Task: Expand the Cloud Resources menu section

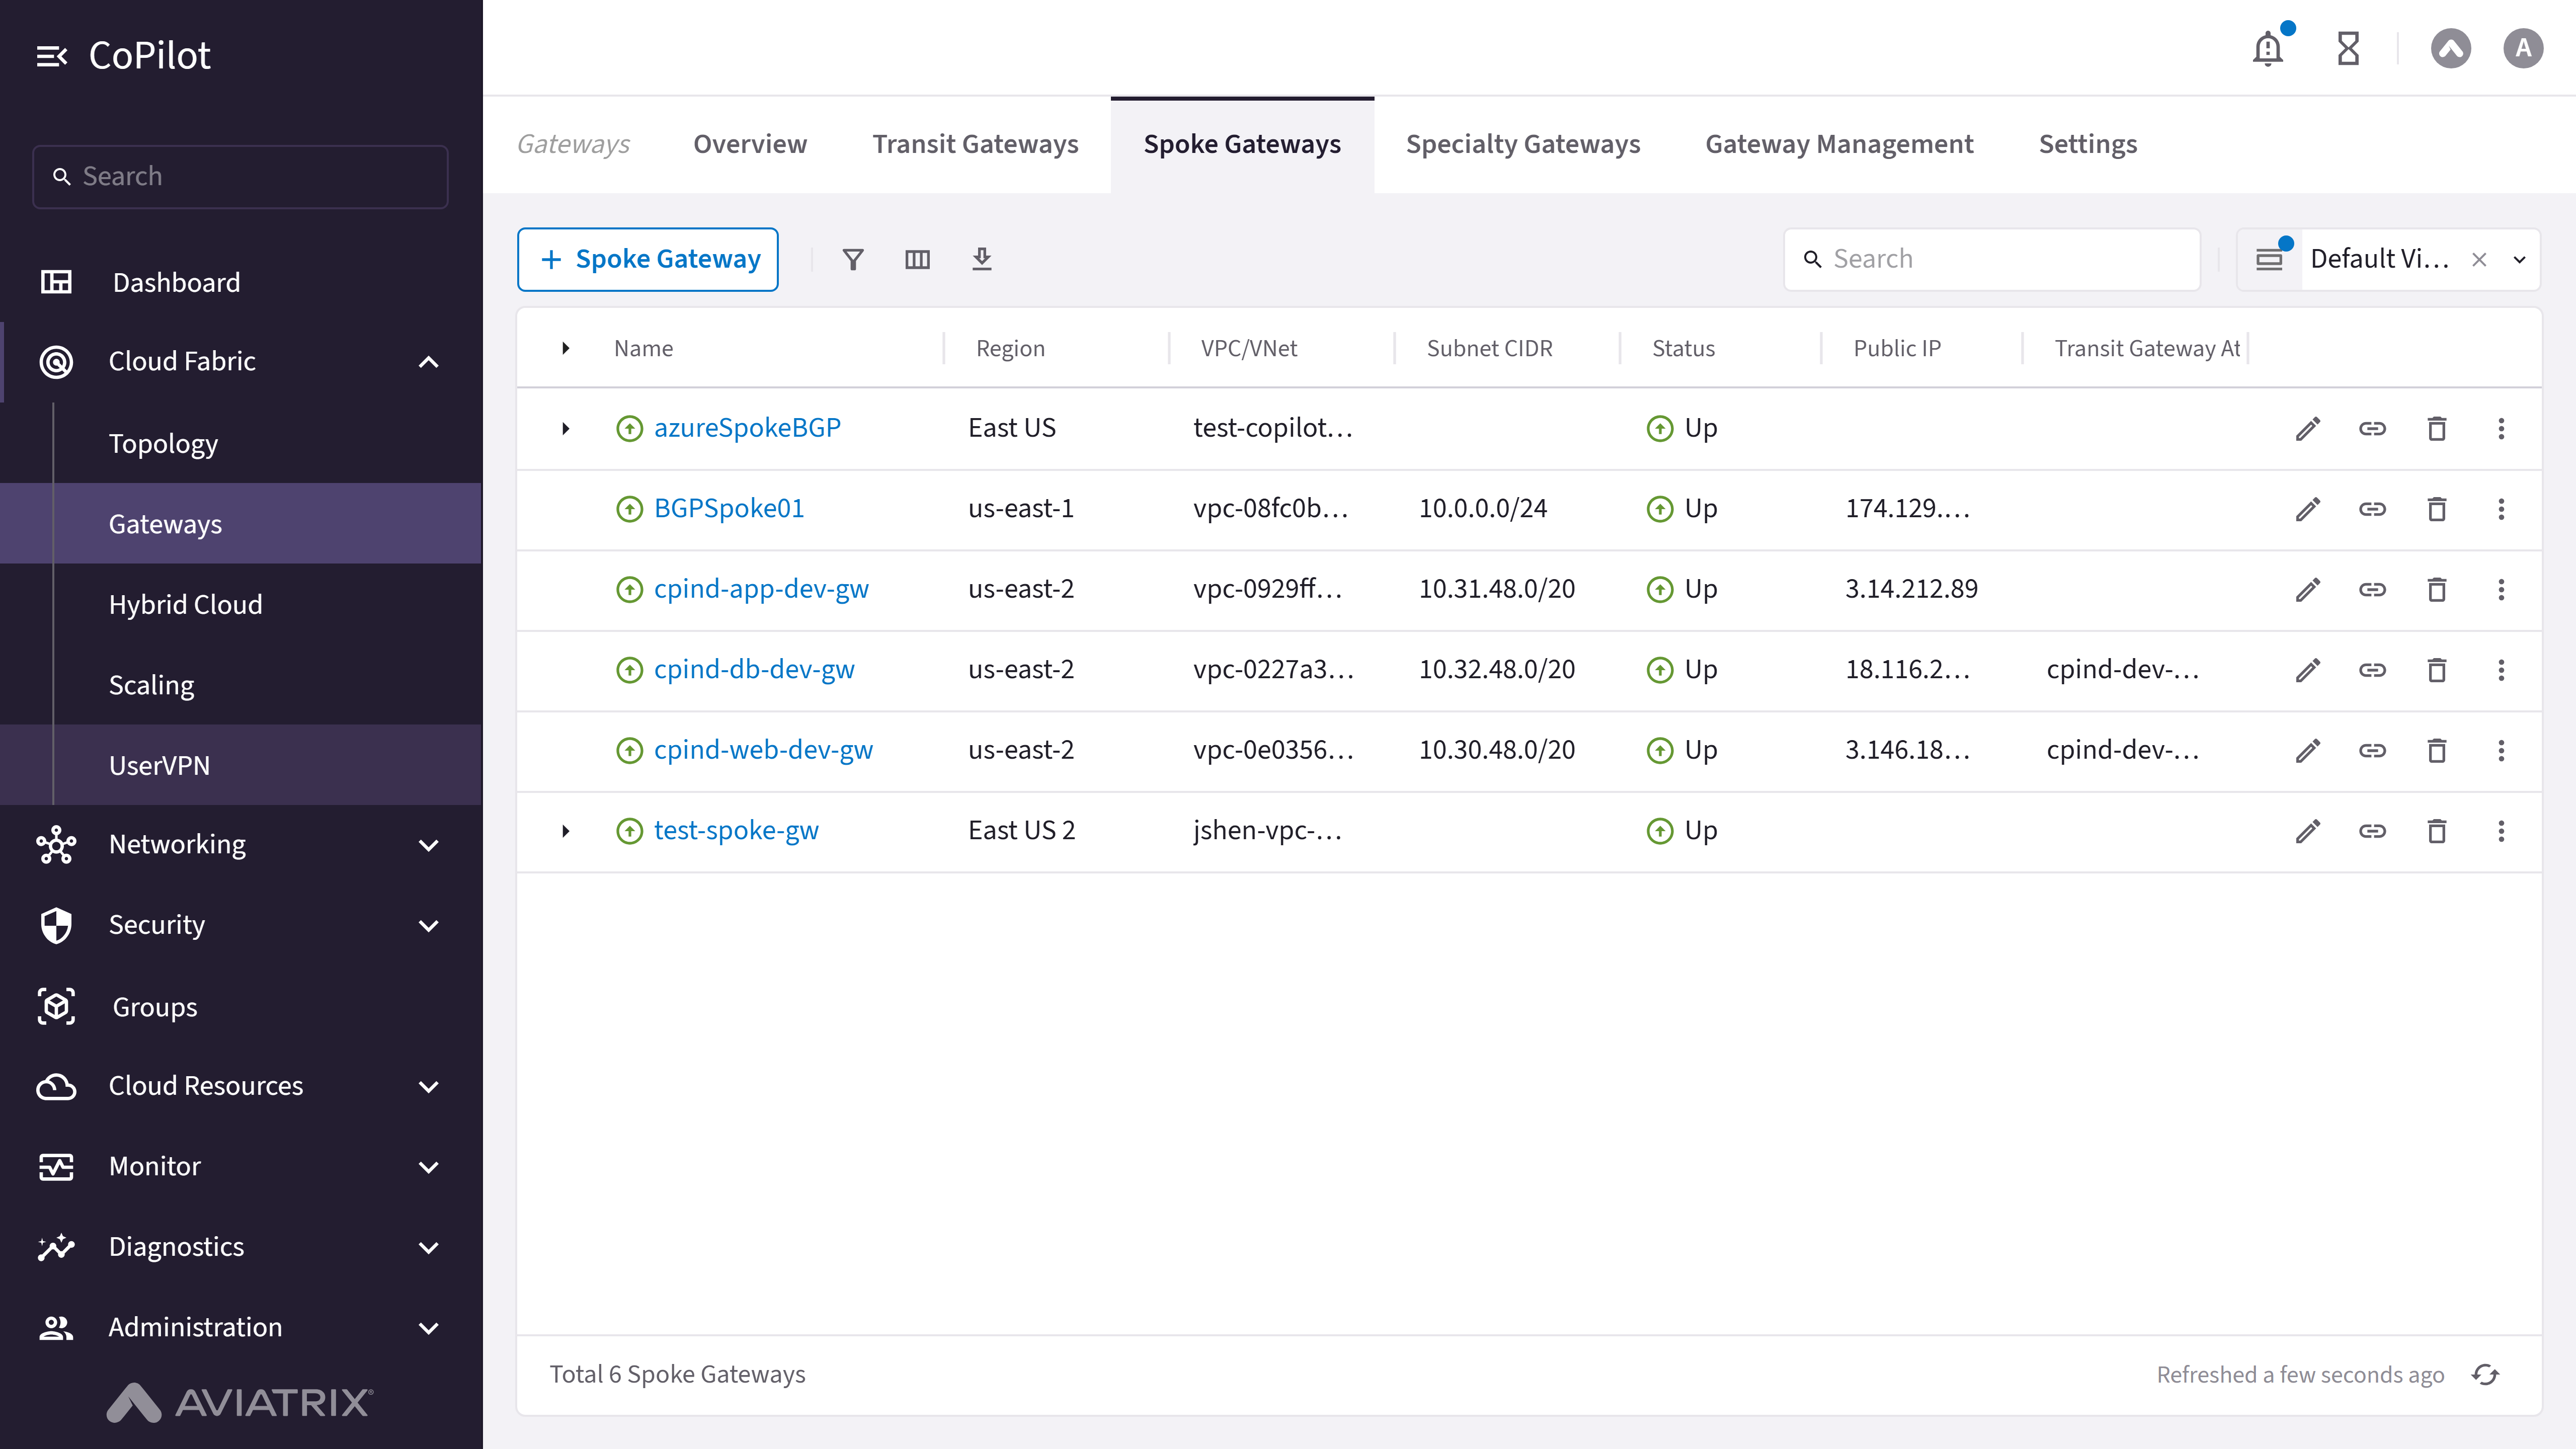Action: tap(429, 1087)
